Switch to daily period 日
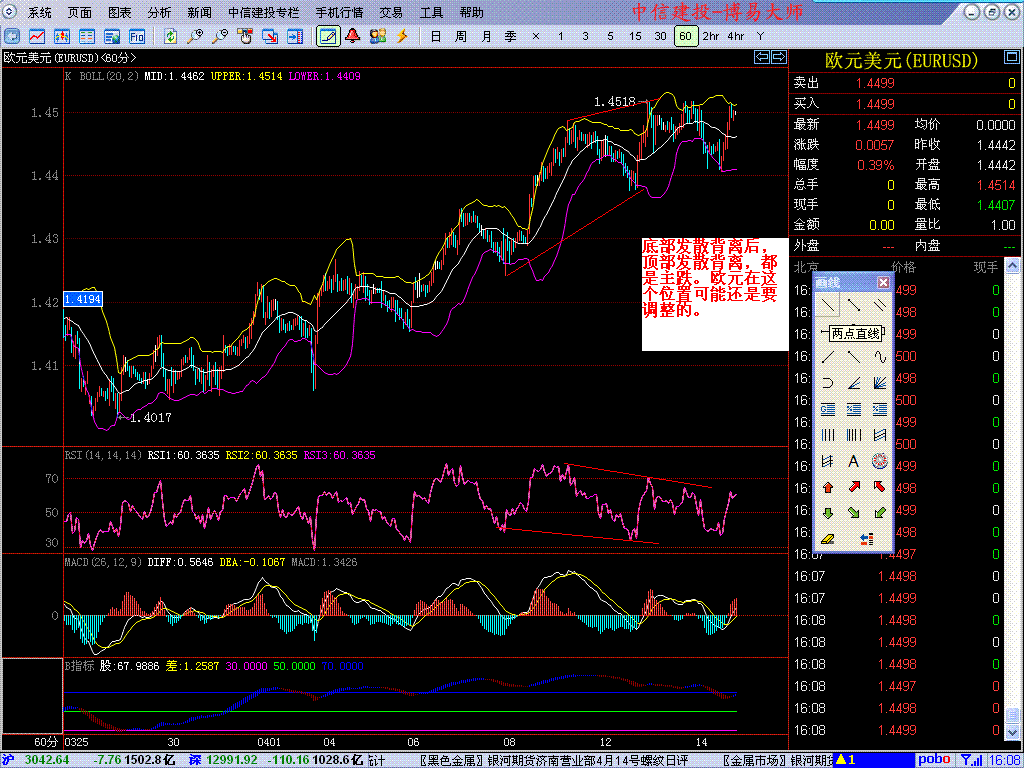The width and height of the screenshot is (1024, 768). [x=436, y=37]
